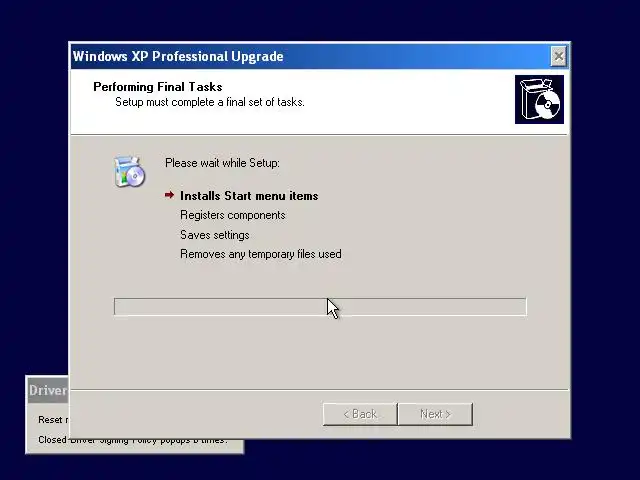Click "Setup must complete a final set of tasks."

pos(210,102)
